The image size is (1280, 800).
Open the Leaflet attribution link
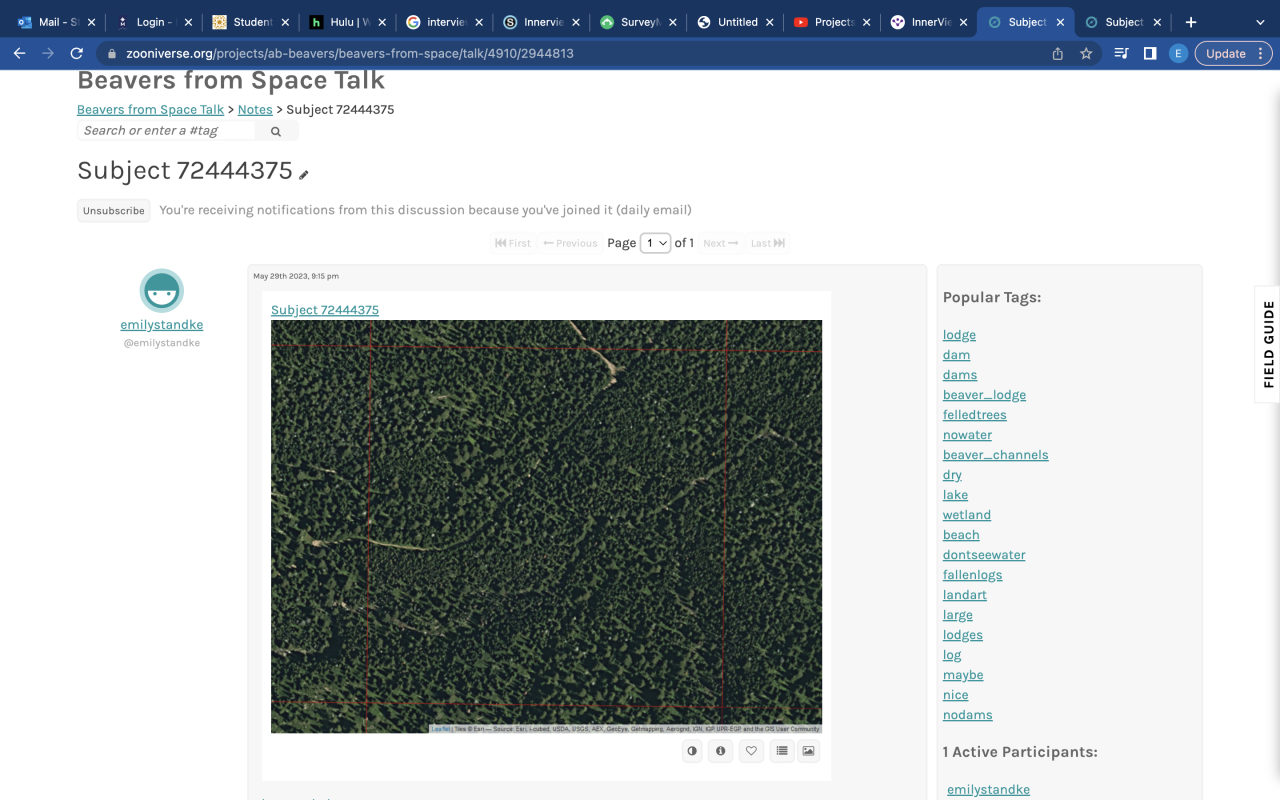point(441,729)
